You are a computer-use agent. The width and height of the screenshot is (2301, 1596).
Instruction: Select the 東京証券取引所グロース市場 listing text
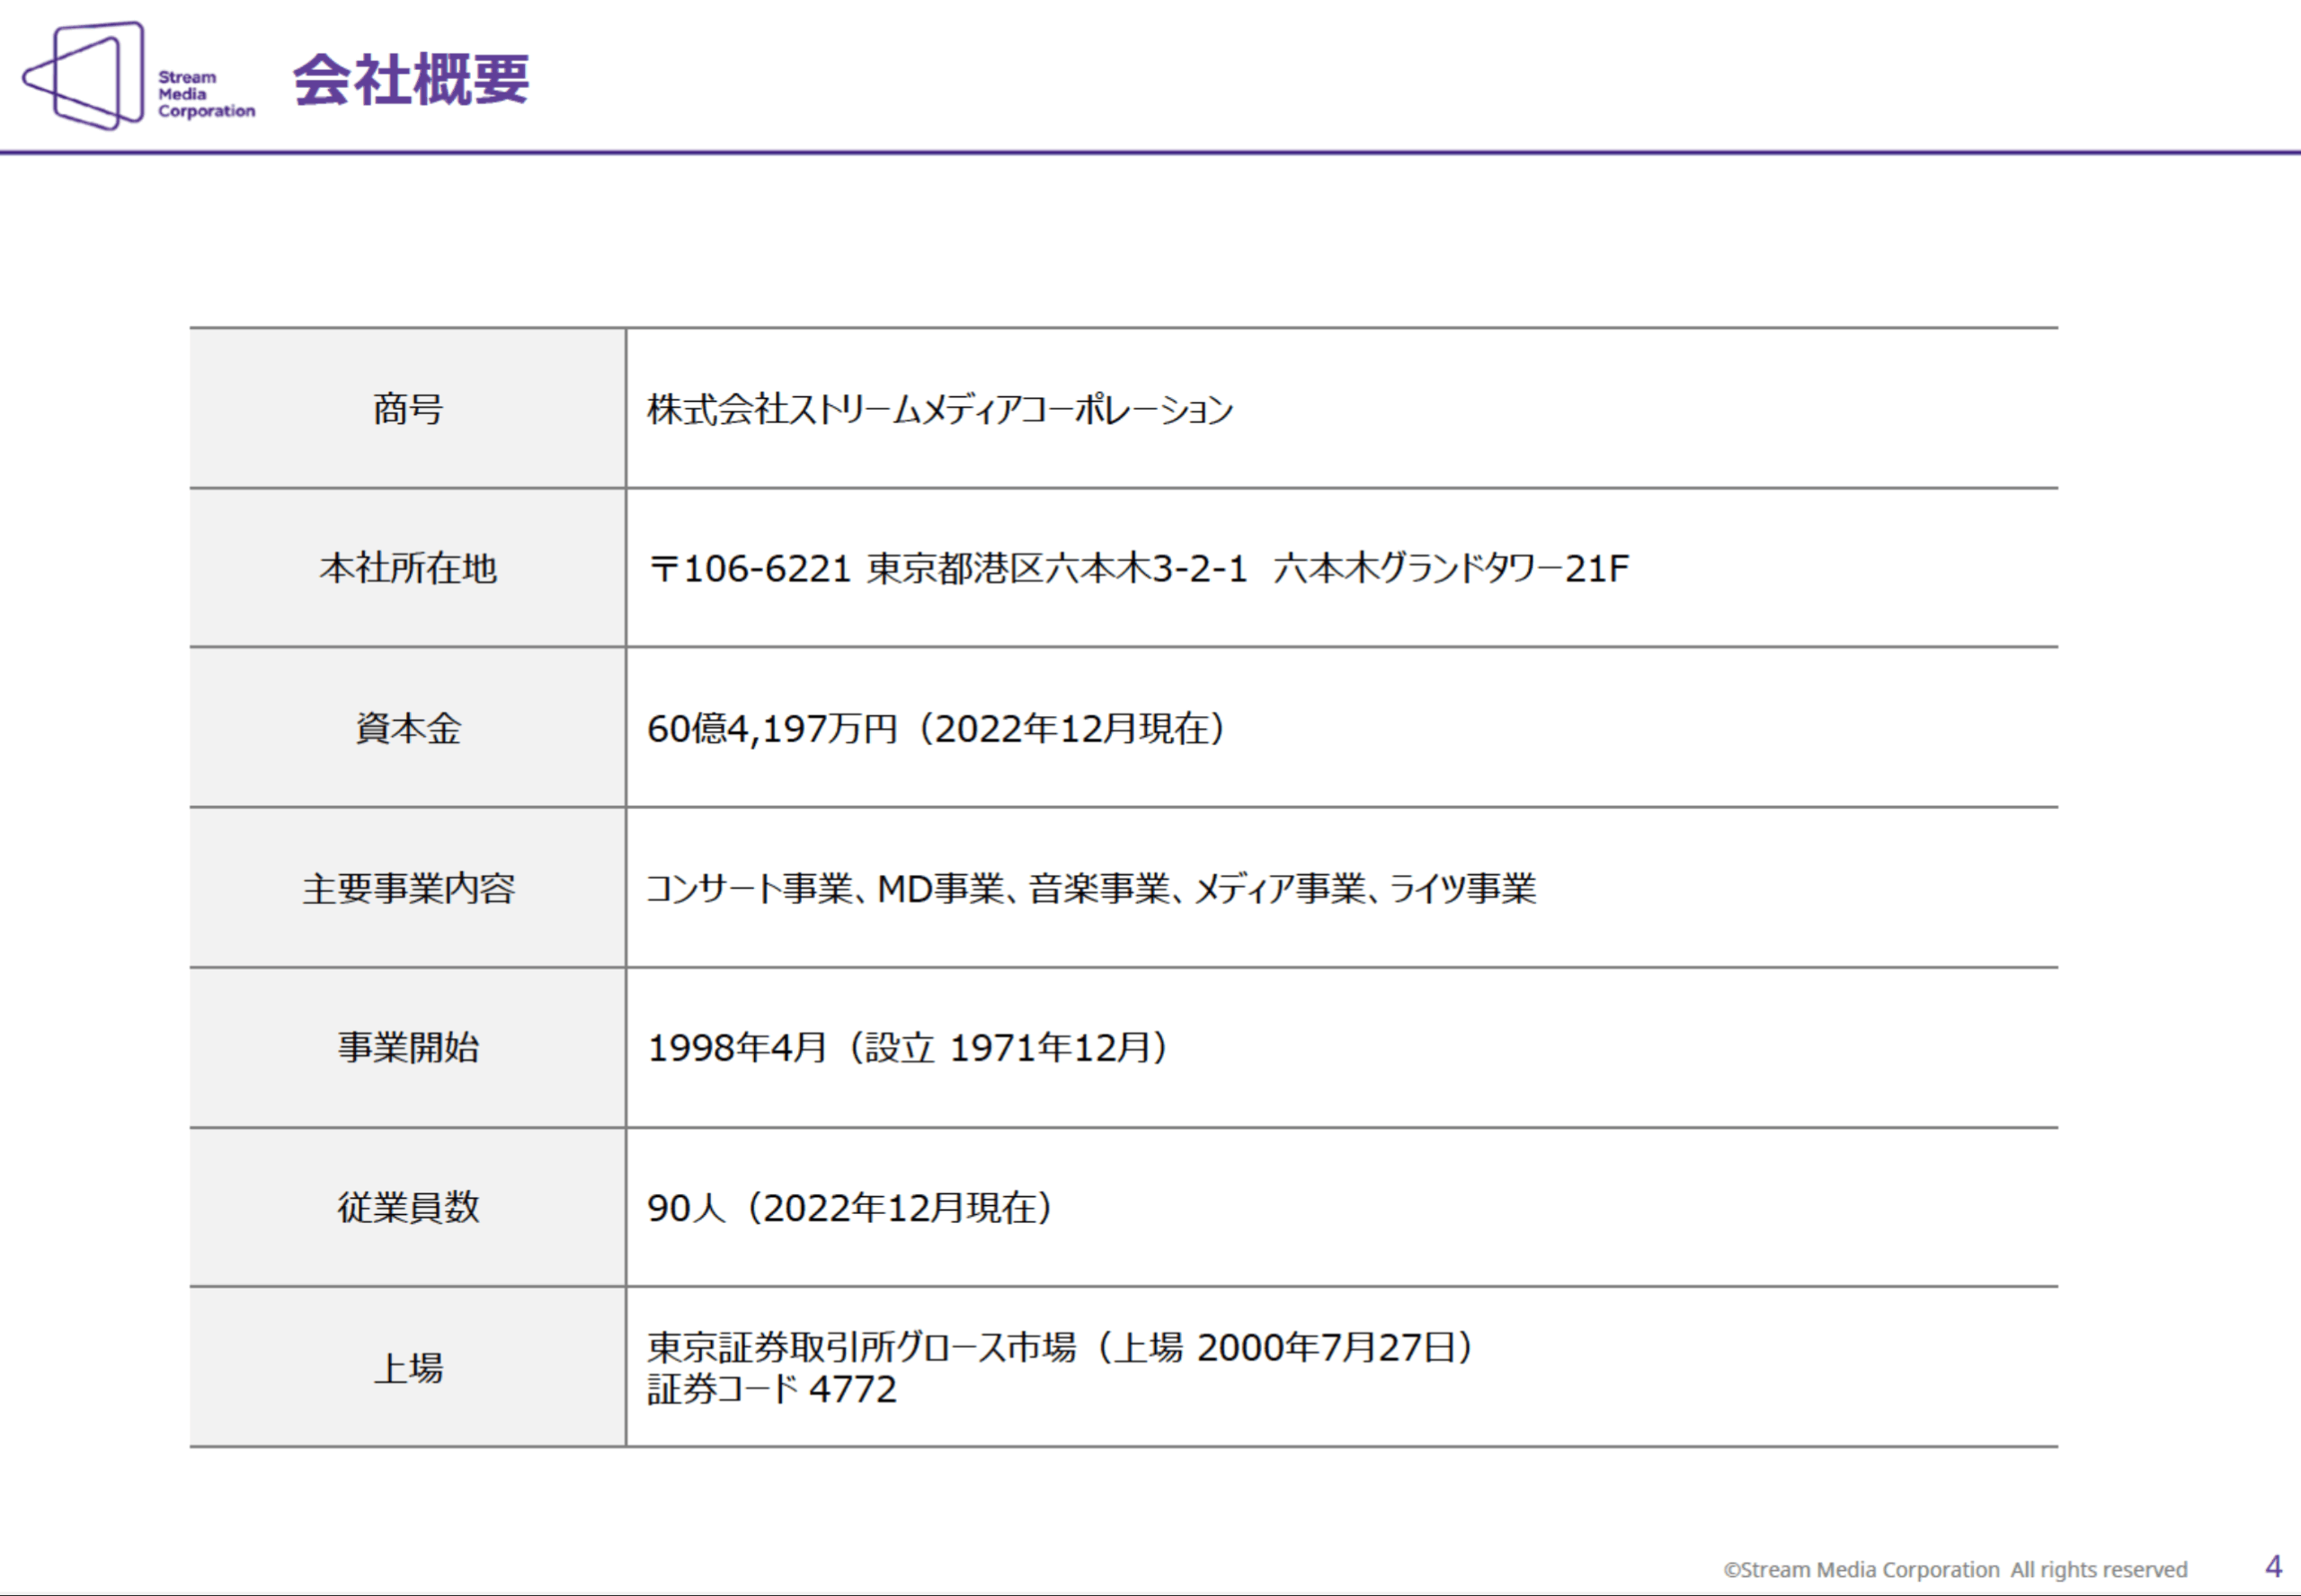(x=1062, y=1347)
